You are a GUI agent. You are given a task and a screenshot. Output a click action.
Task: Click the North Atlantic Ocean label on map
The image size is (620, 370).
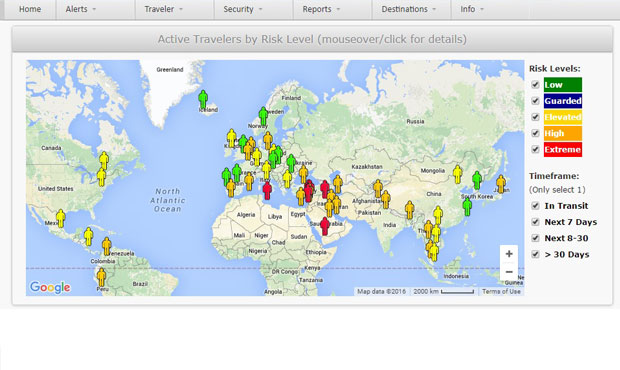168,200
